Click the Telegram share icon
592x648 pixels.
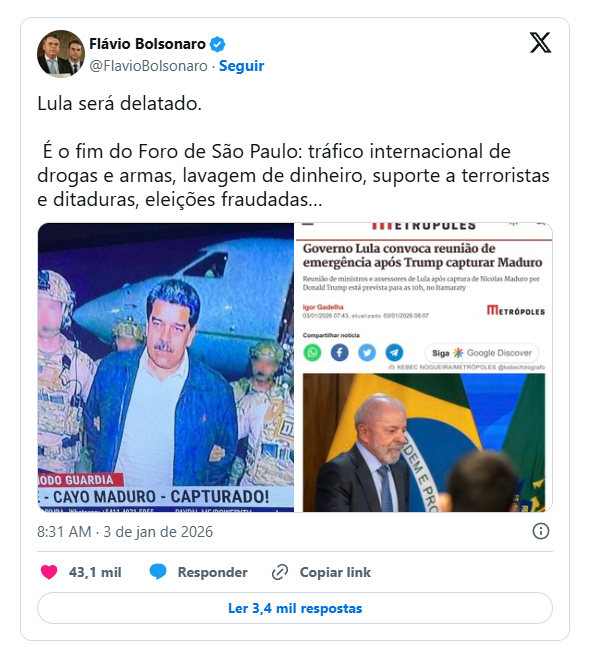pos(394,353)
